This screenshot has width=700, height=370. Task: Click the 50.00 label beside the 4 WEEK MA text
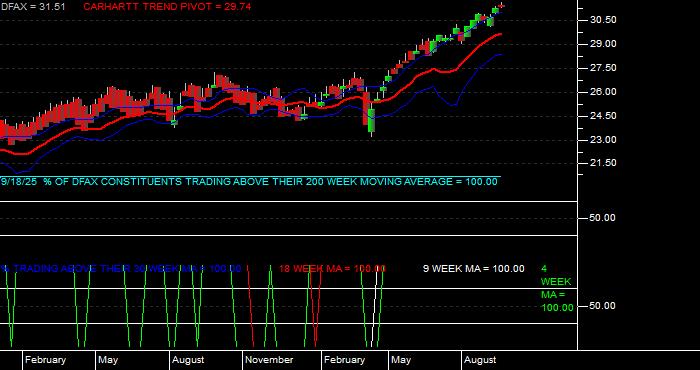coord(603,306)
